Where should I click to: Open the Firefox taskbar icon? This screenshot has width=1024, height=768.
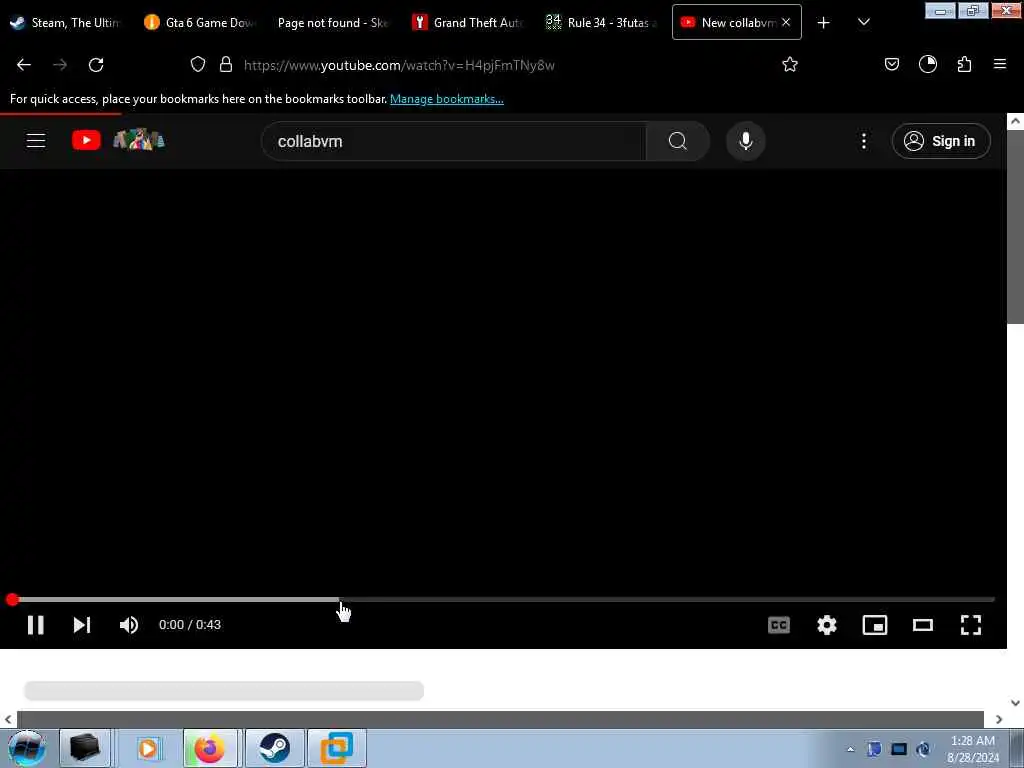click(x=212, y=748)
